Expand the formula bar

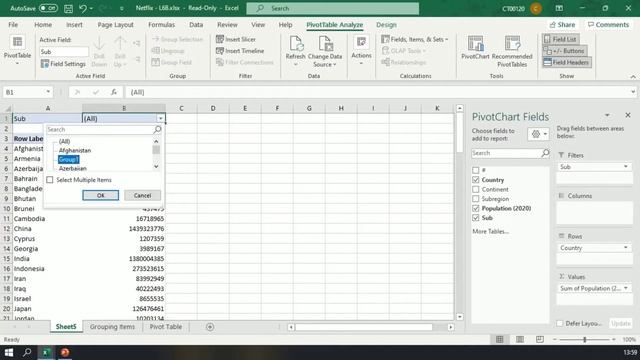coord(633,92)
